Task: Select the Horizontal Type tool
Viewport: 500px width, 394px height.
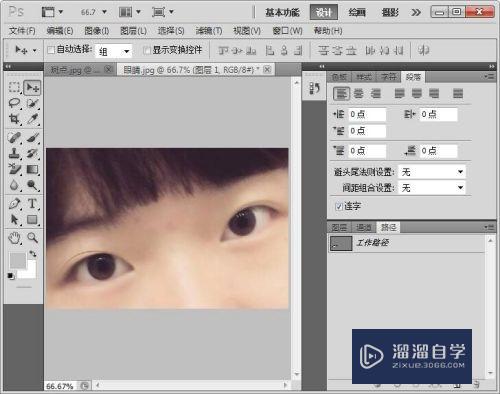Action: 32,204
